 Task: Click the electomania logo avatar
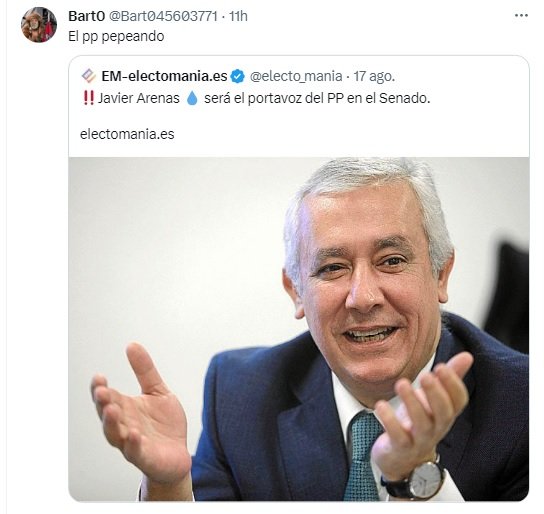point(88,76)
